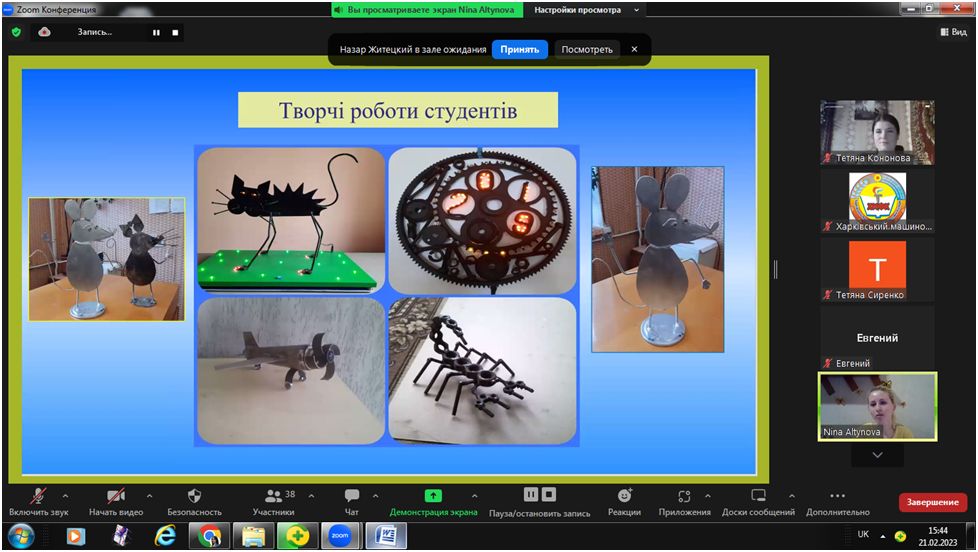This screenshot has height=552, width=978.
Task: Click the UK language indicator
Action: click(863, 535)
